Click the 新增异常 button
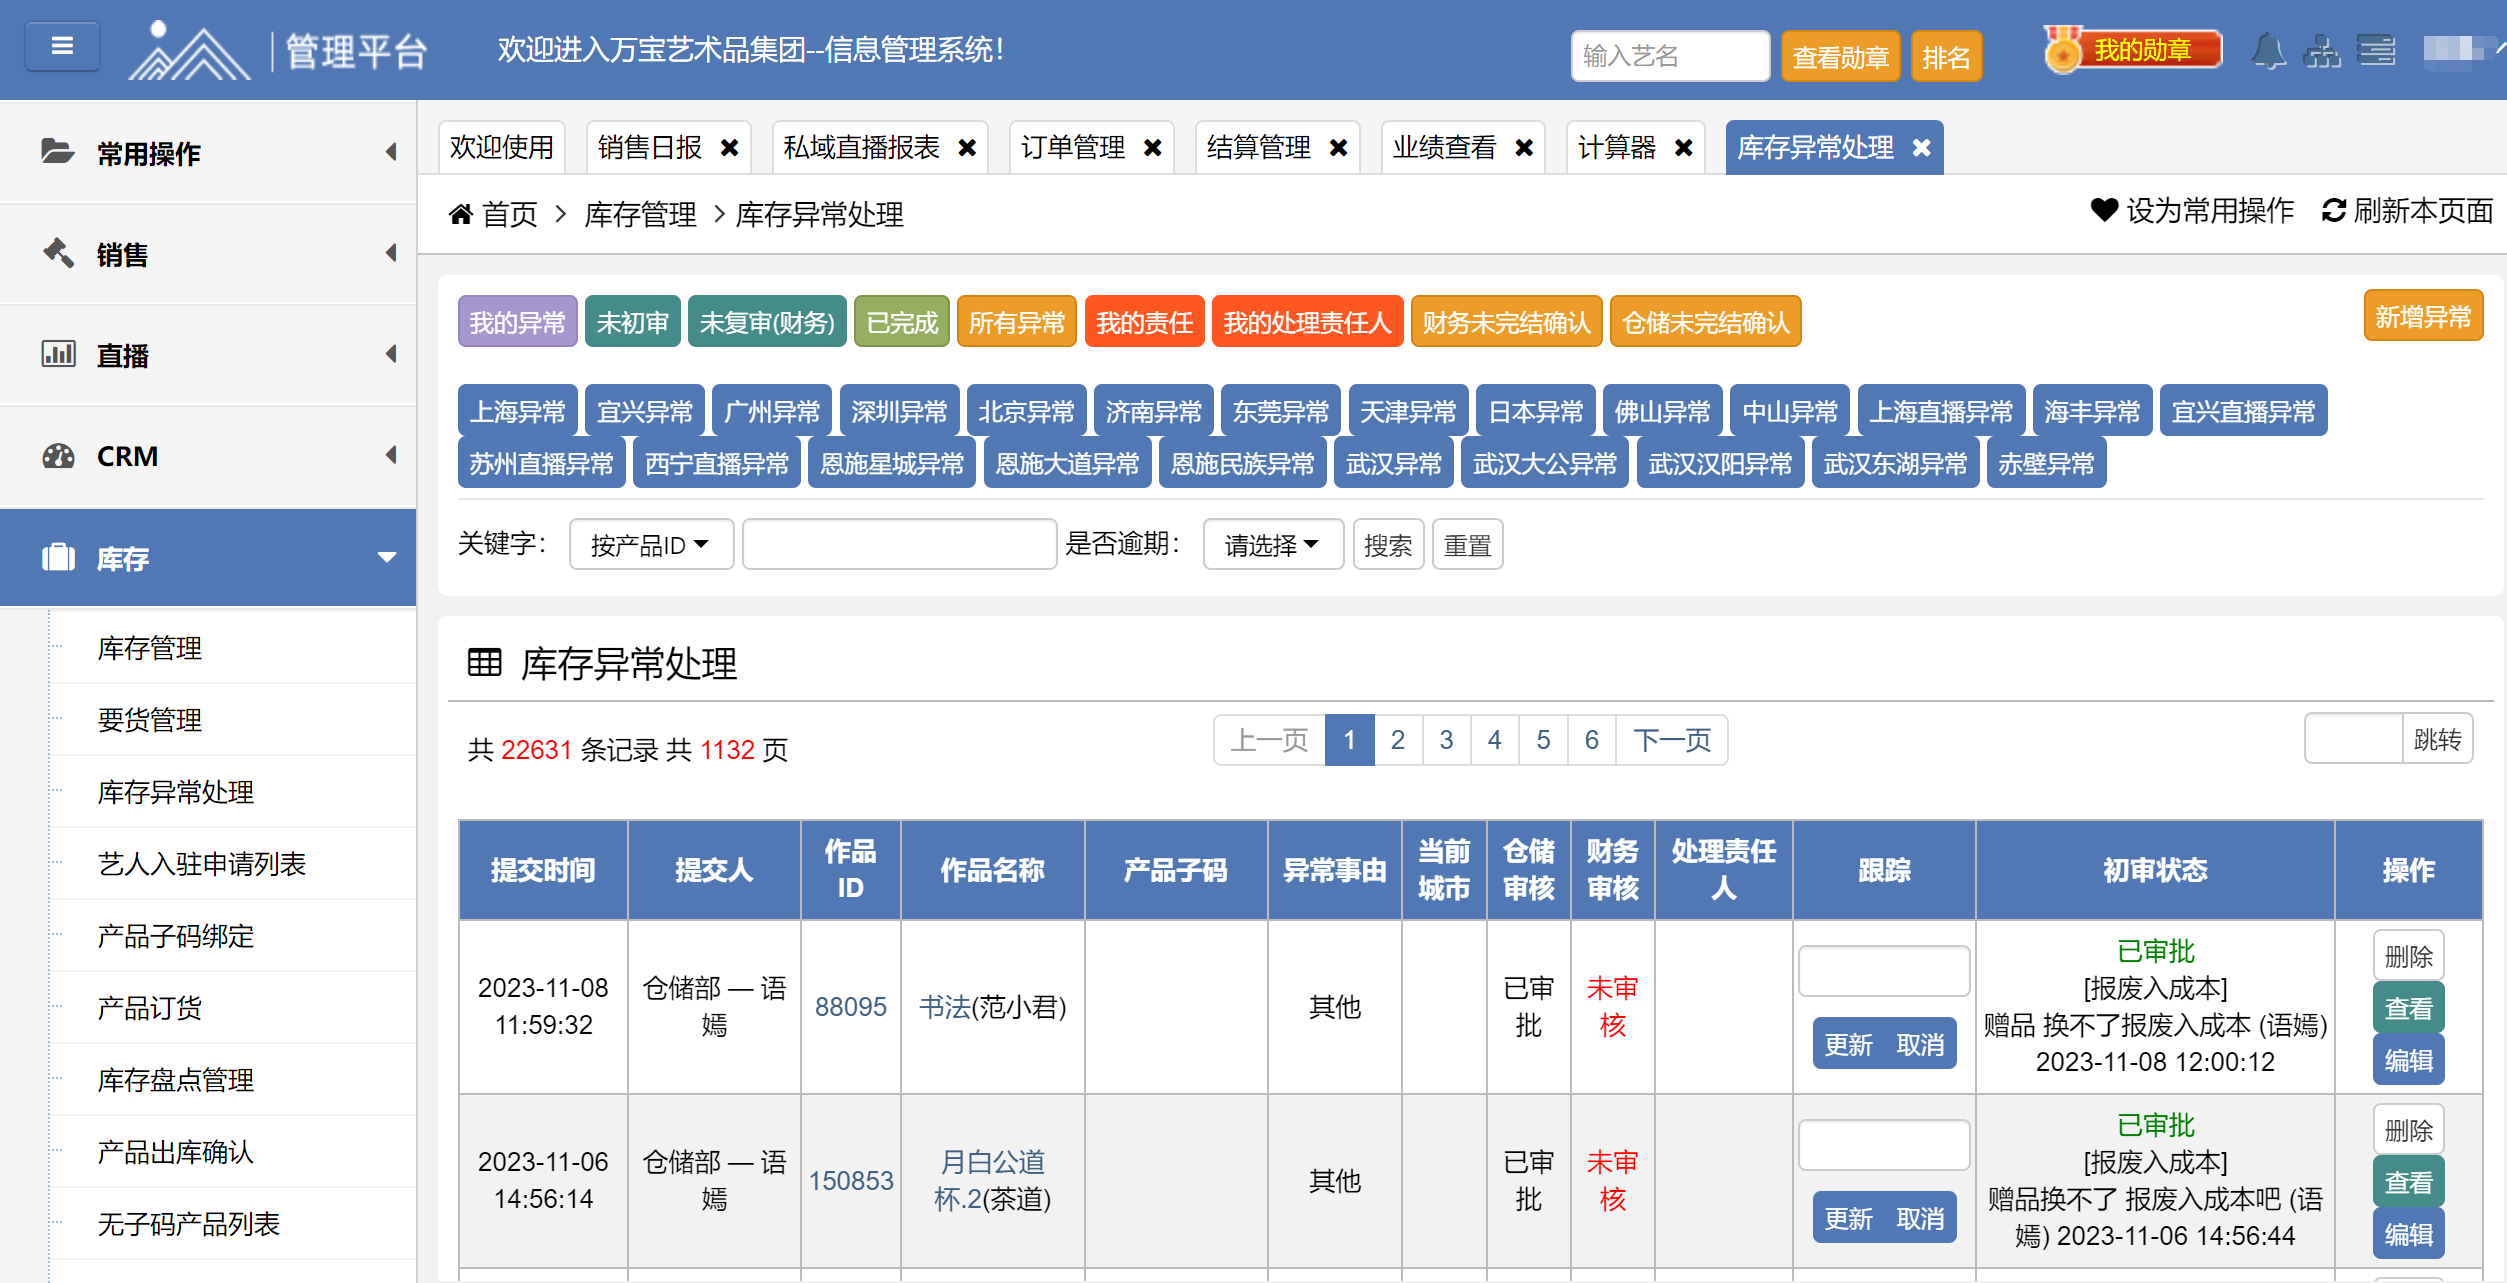Screen dimensions: 2507x1283 coord(2423,317)
